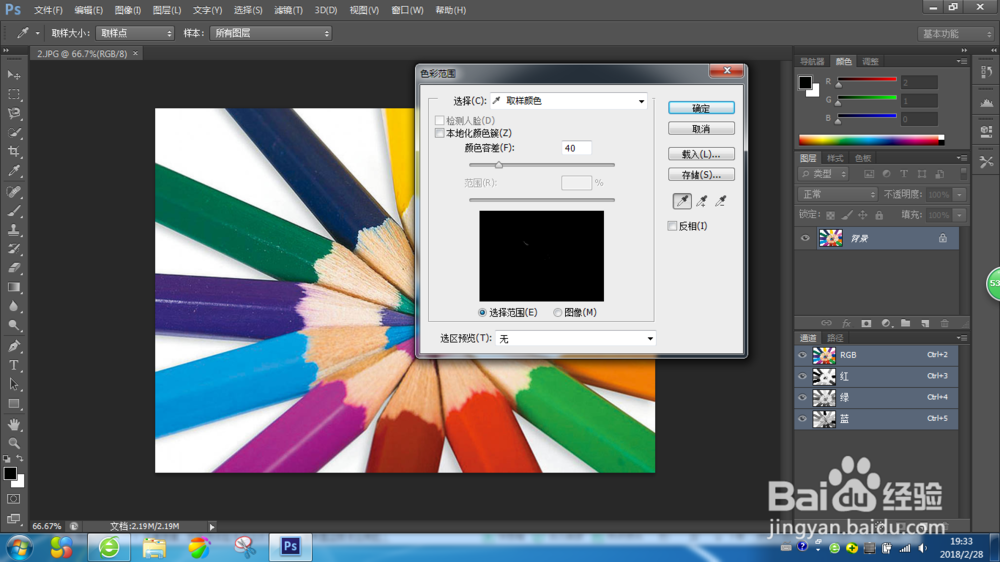
Task: Hide the 背景 layer visibility eye
Action: (805, 238)
